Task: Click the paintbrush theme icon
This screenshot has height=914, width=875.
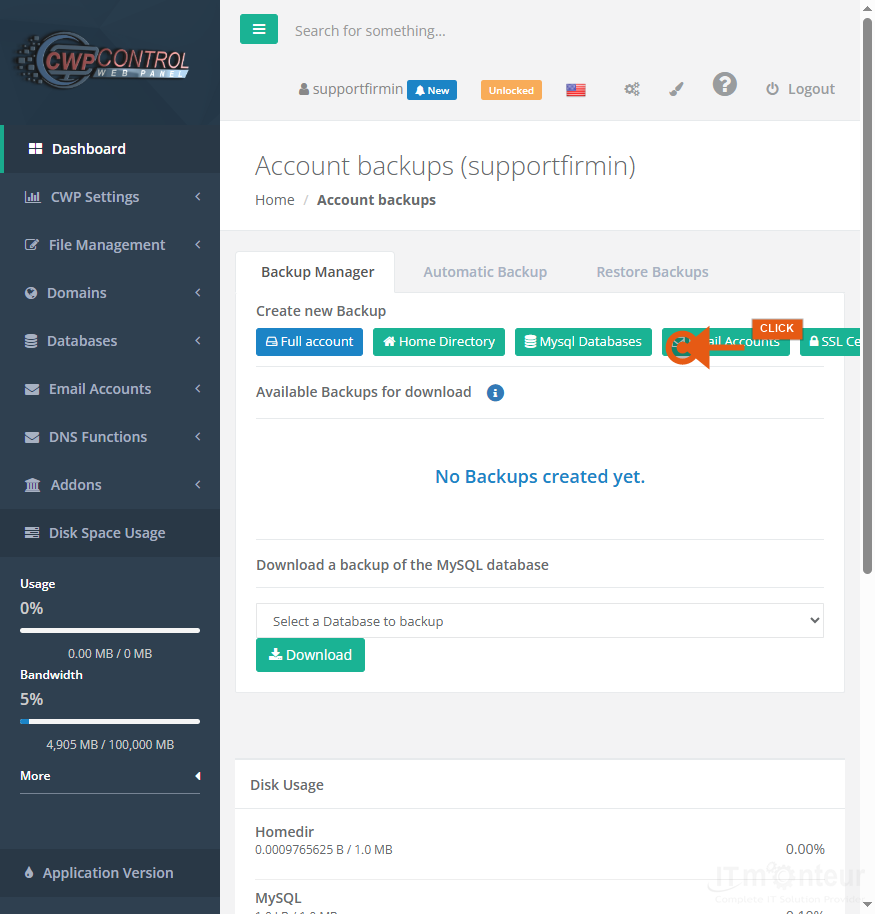Action: pyautogui.click(x=676, y=89)
